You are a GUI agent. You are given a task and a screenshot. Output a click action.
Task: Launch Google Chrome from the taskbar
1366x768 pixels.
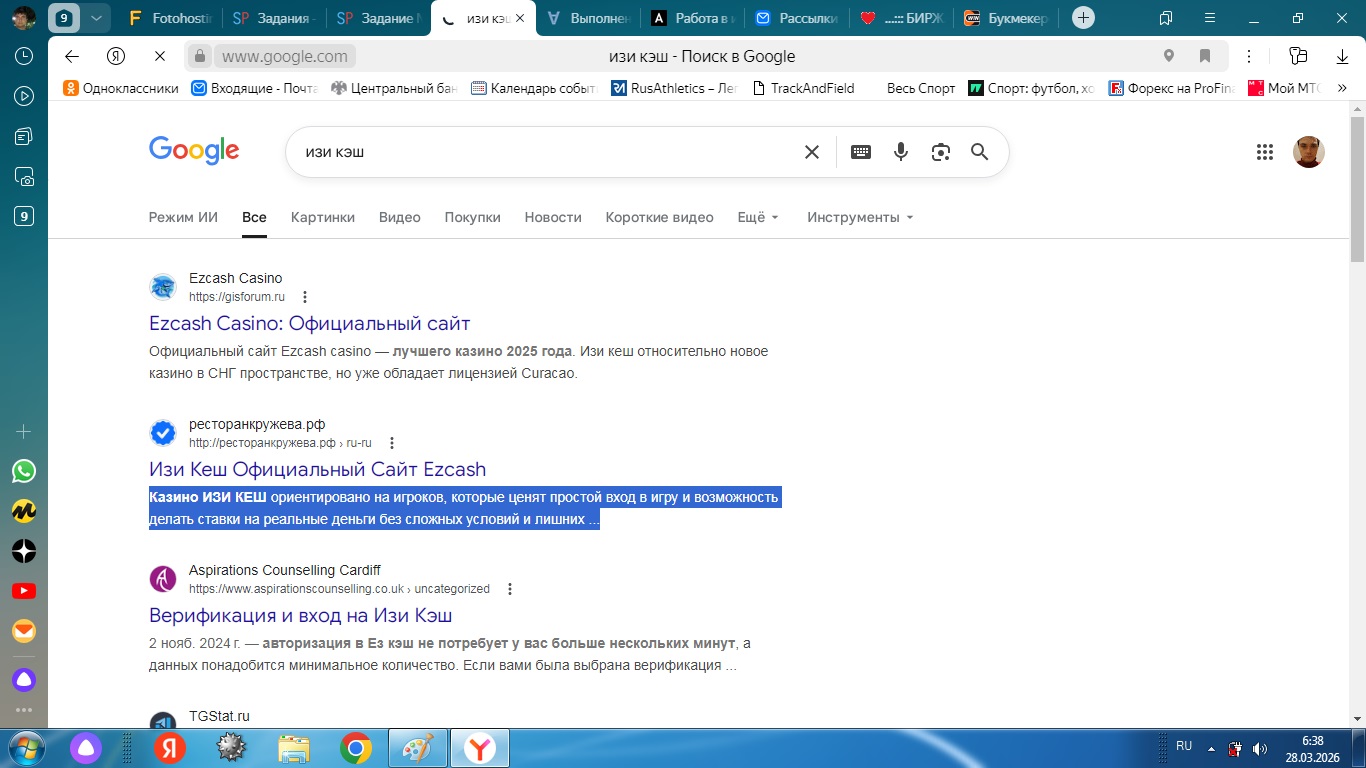coord(355,748)
